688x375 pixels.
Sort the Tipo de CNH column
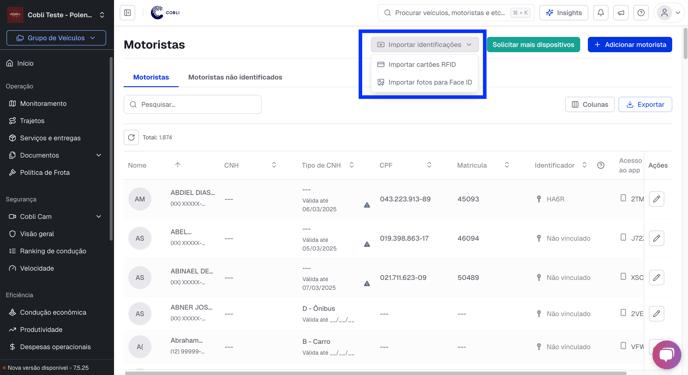pos(351,165)
